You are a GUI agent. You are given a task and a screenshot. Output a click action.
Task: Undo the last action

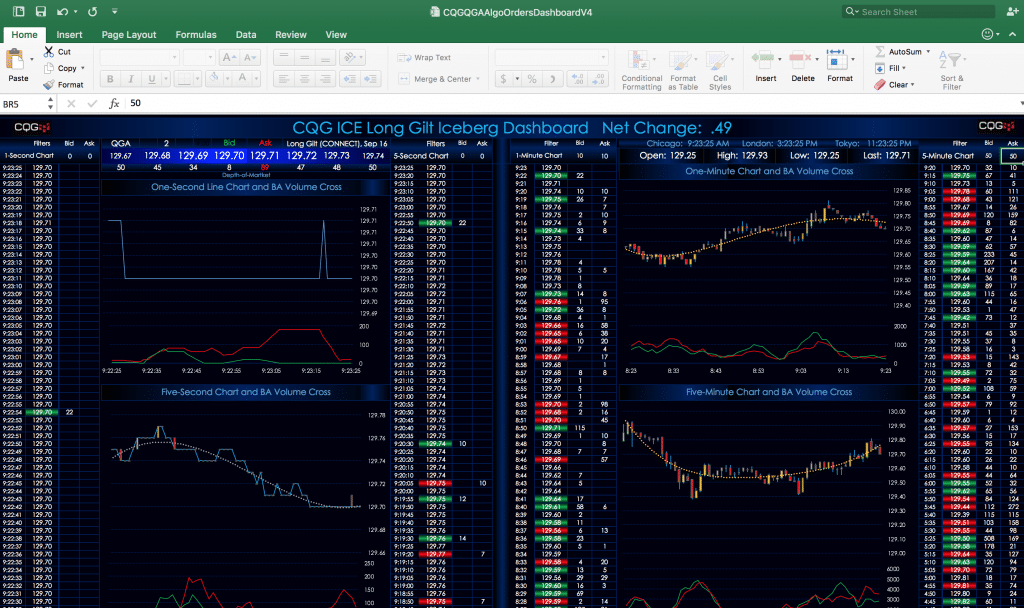tap(63, 12)
